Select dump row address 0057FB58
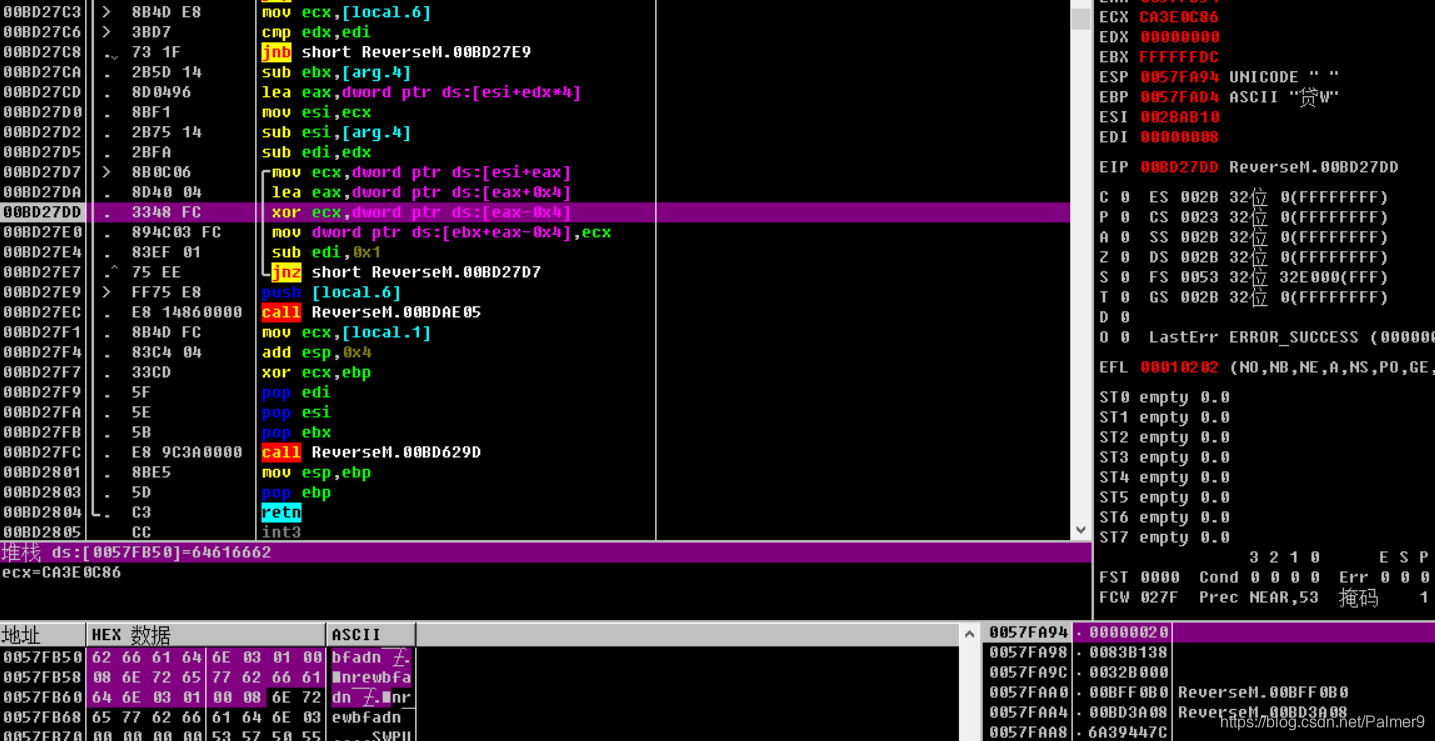Image resolution: width=1435 pixels, height=741 pixels. point(43,677)
